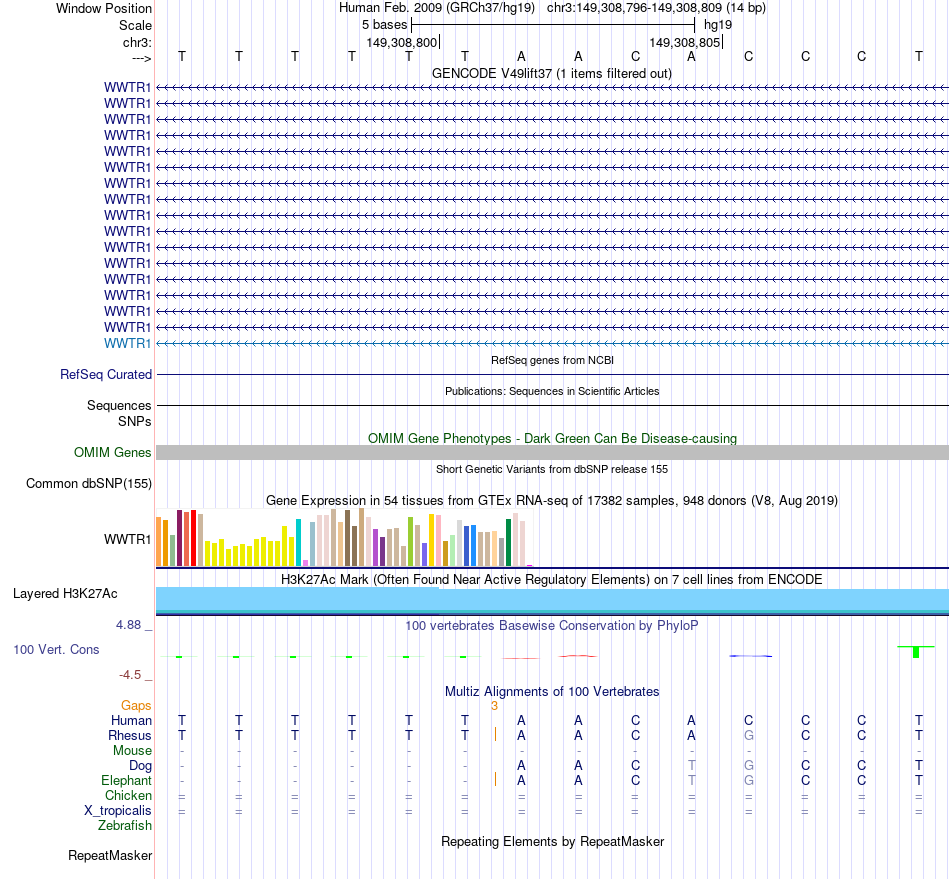Click the RepeatMasker track label
Screen dimensions: 950x879
coord(110,855)
